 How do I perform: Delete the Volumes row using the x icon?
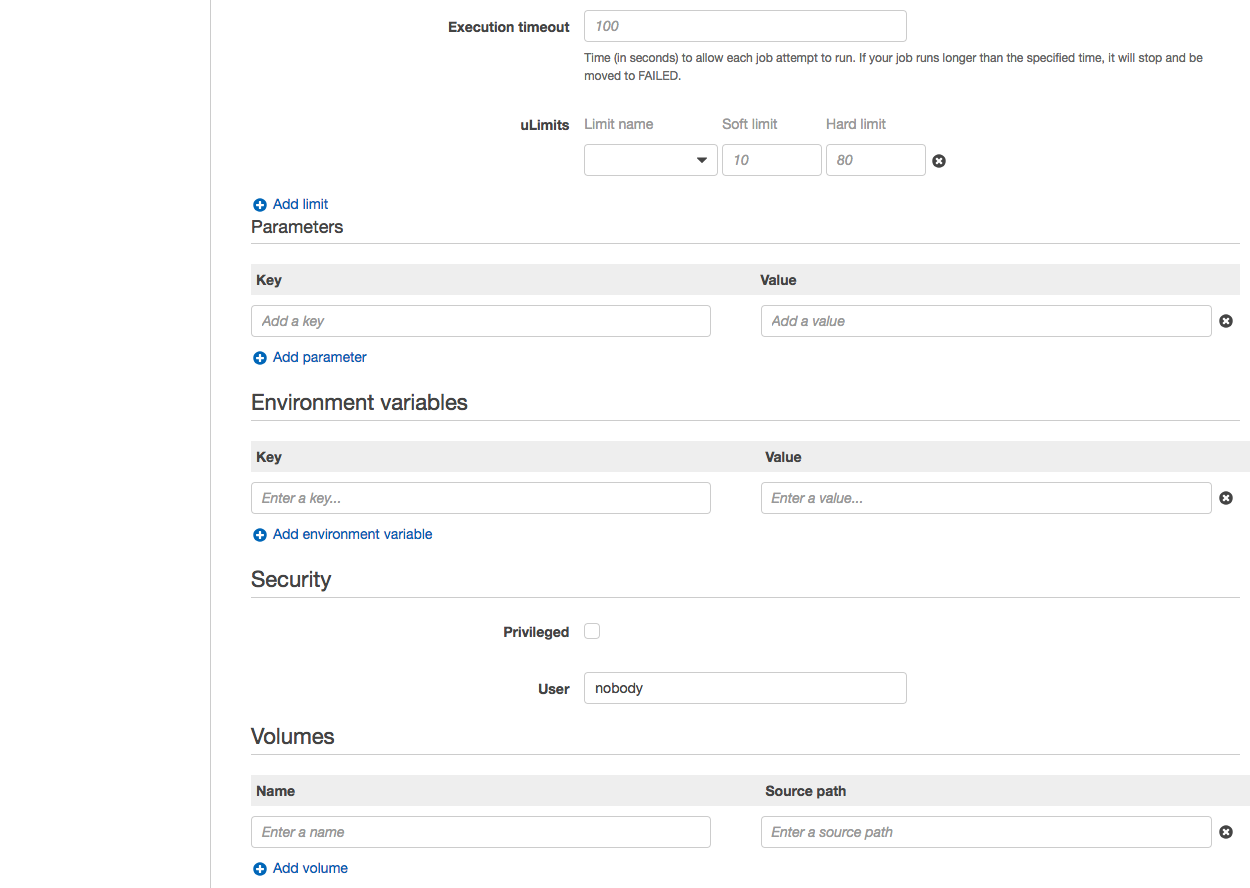coord(1226,832)
